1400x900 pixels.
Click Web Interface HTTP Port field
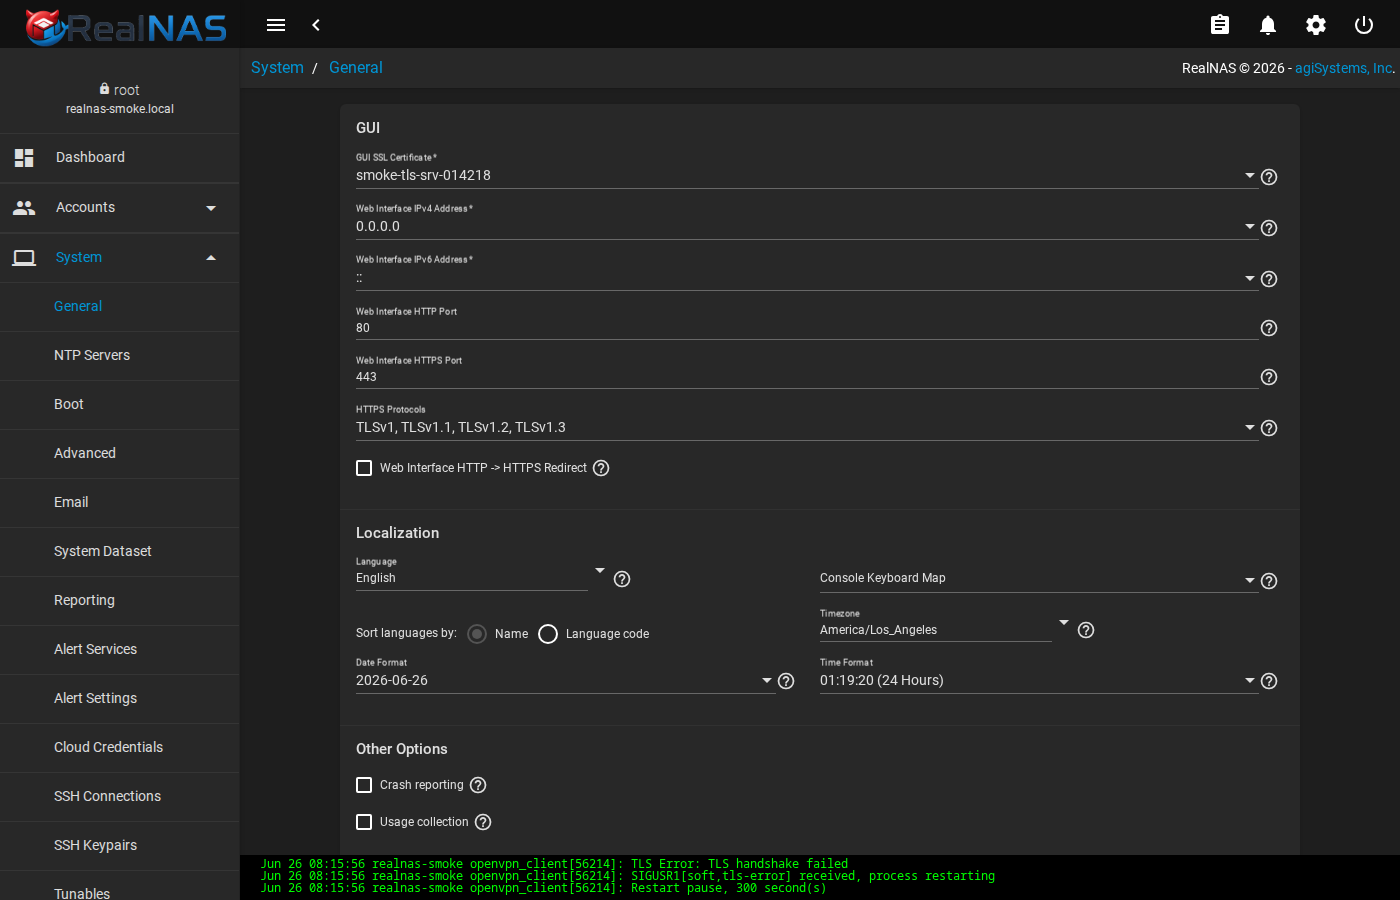[x=807, y=328]
